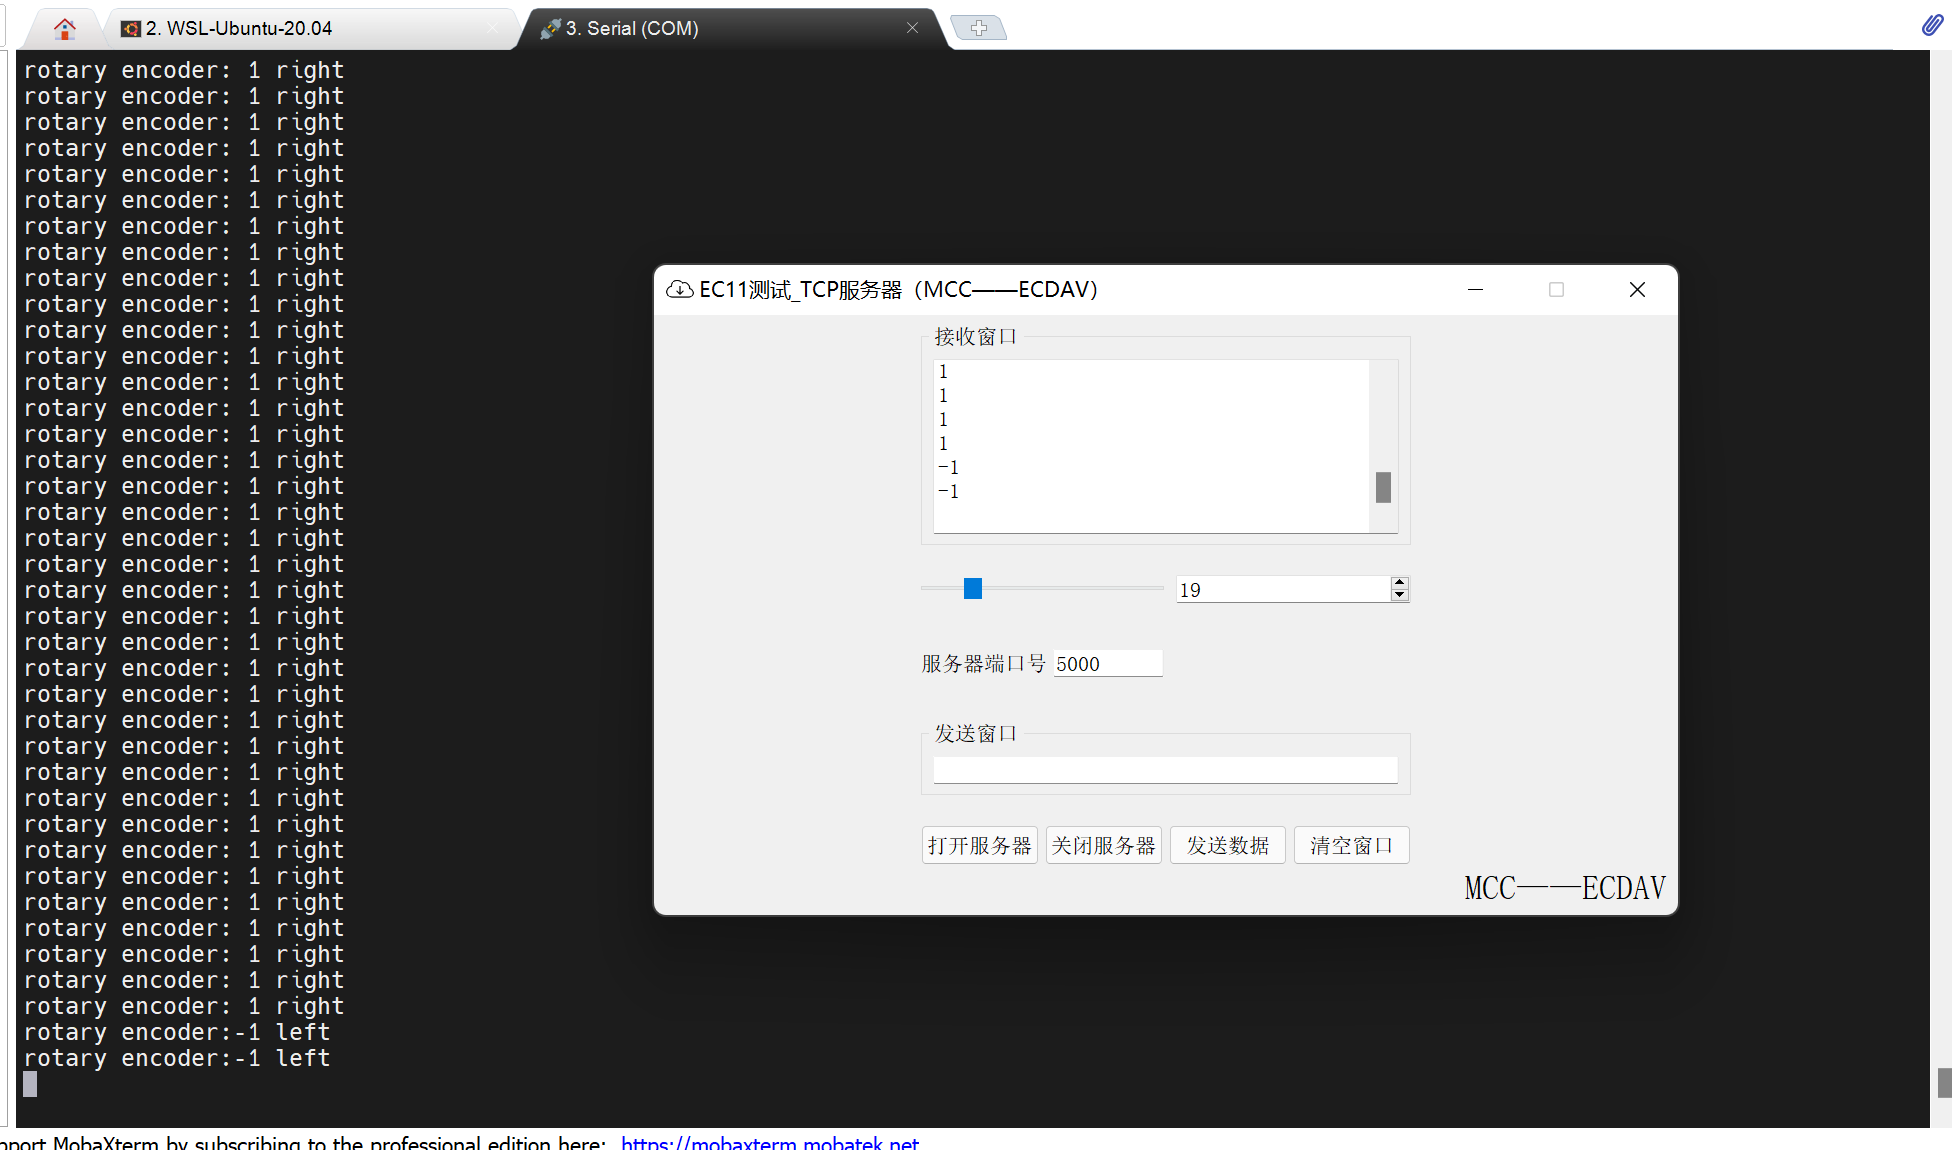This screenshot has height=1150, width=1952.
Task: Click the close X on Serial tab
Action: 911,28
